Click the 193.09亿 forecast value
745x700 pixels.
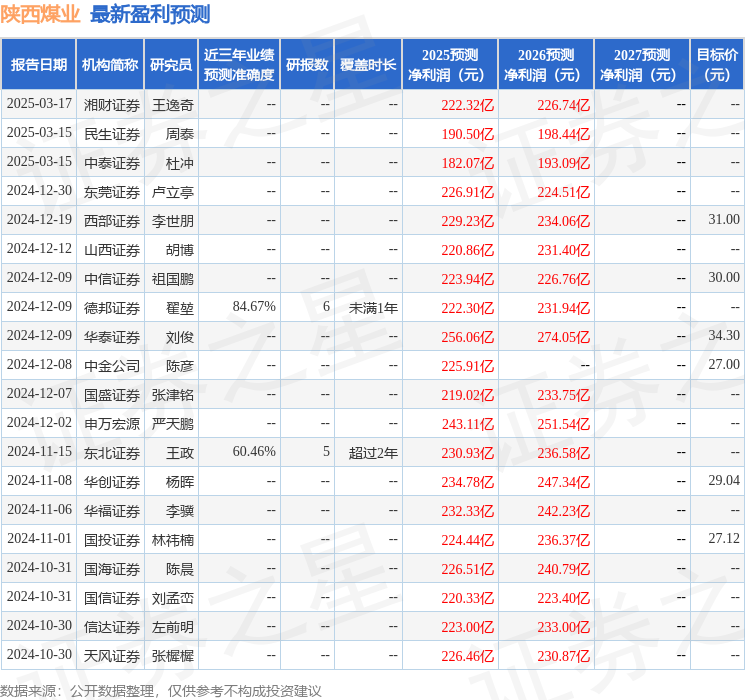(564, 163)
